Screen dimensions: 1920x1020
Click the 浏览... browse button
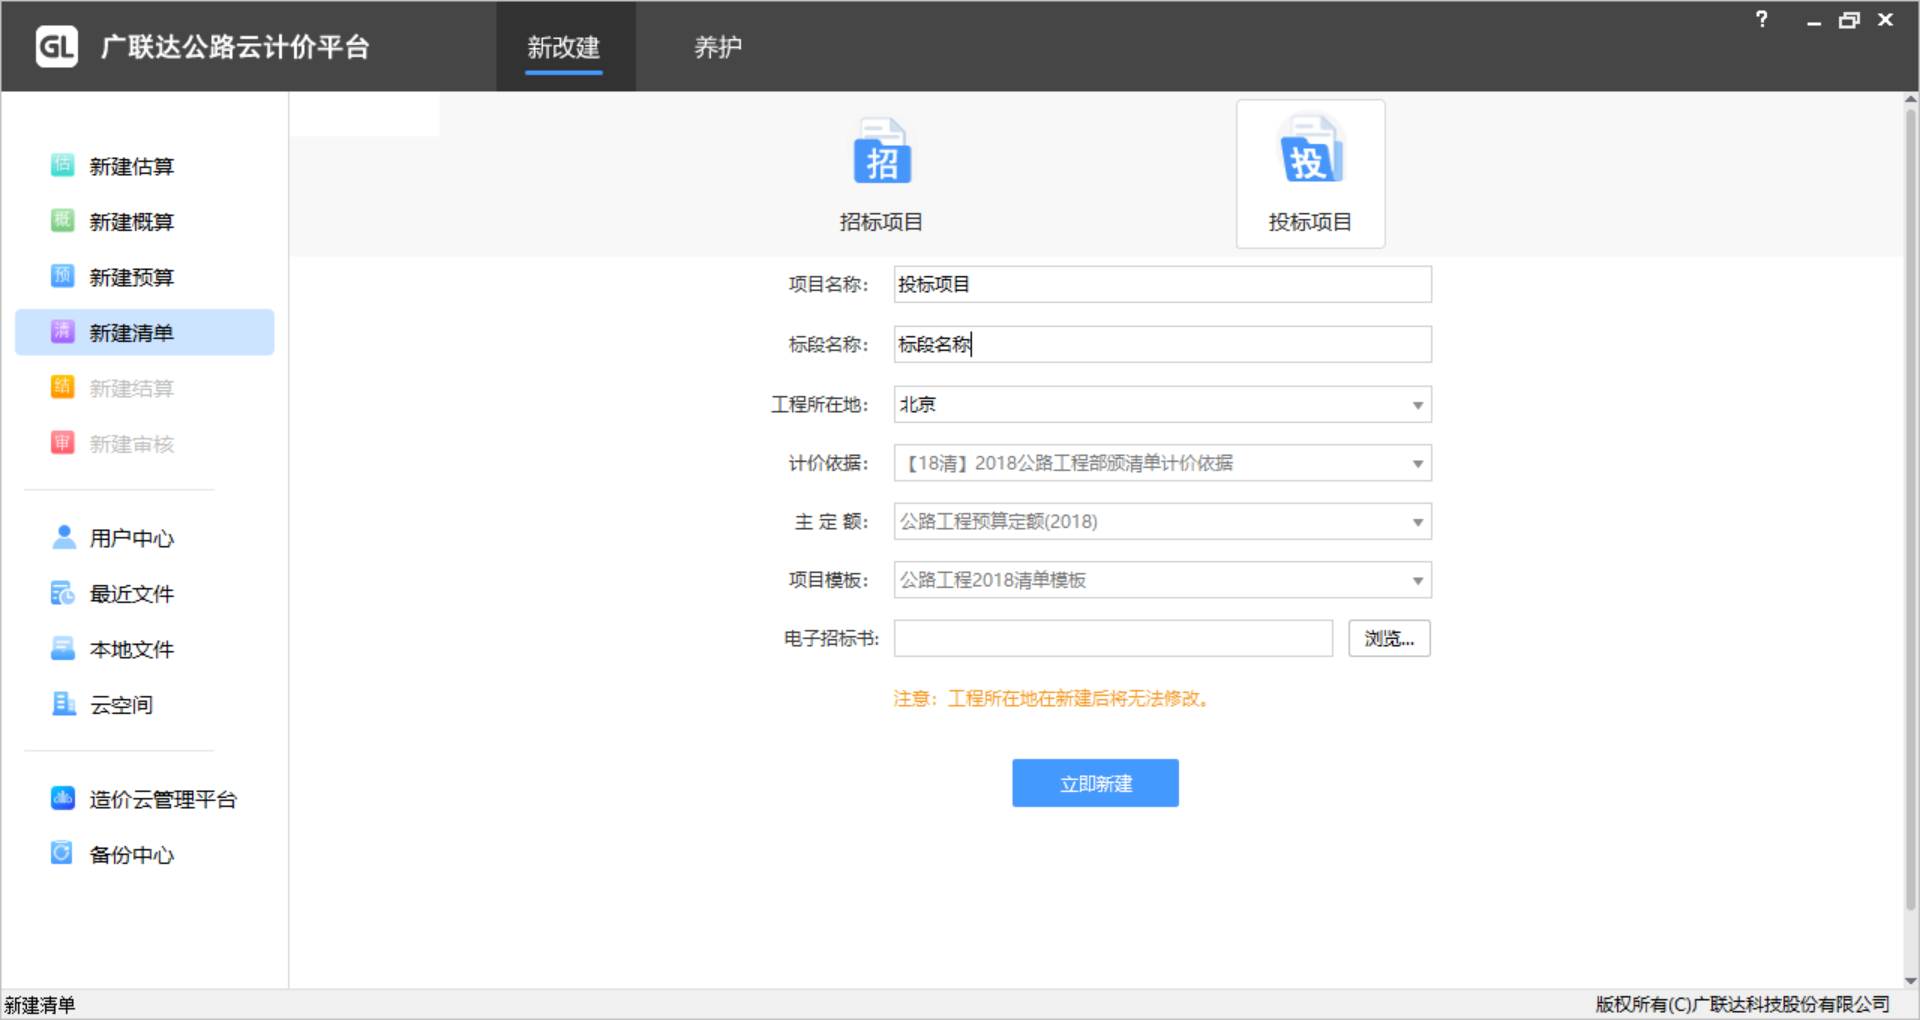[1389, 638]
